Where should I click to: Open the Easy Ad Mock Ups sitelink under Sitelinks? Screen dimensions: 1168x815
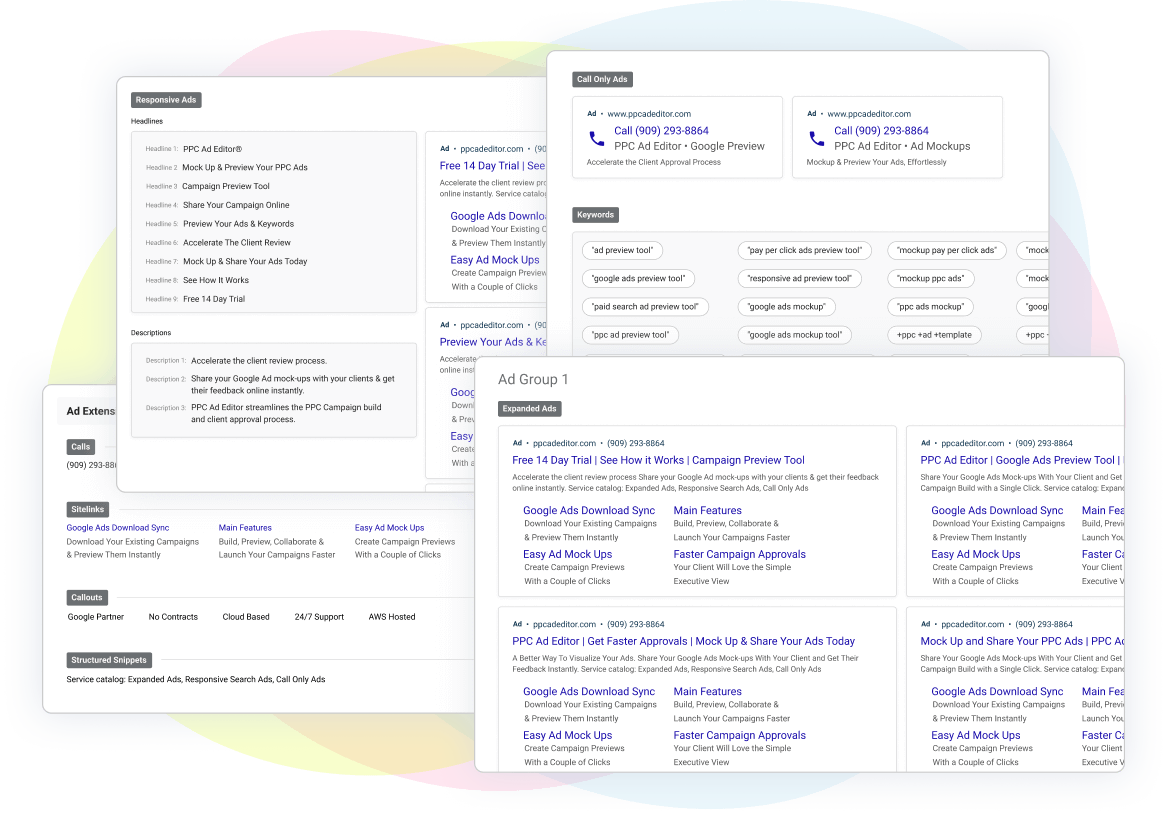(x=389, y=528)
